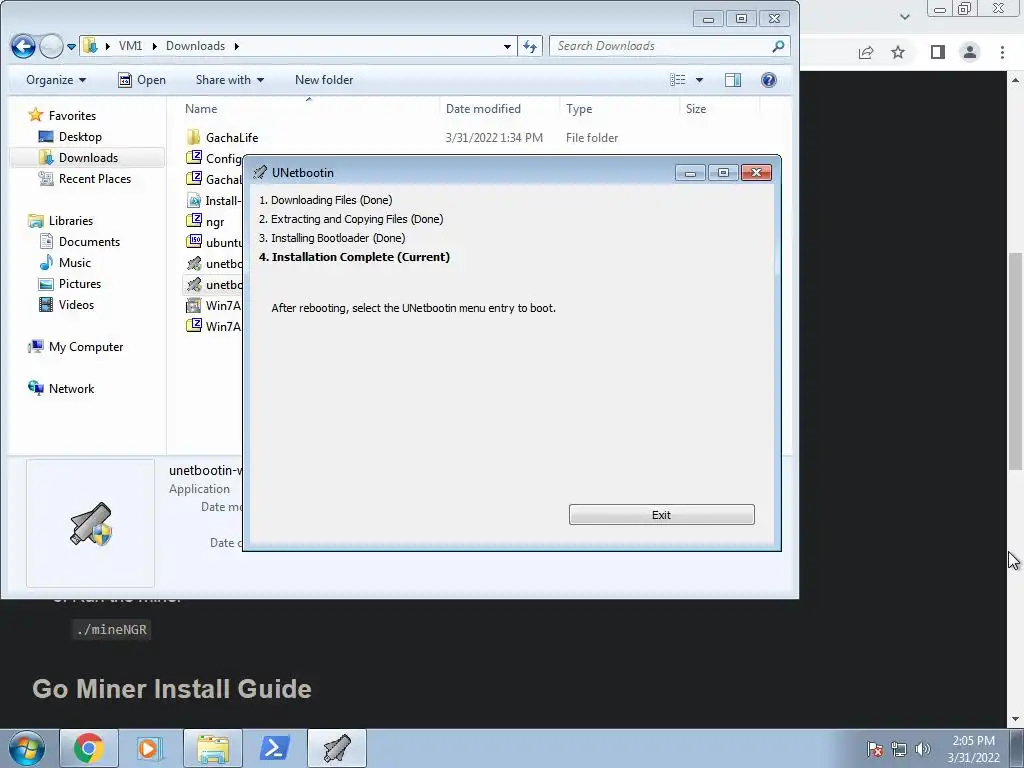The image size is (1024, 768).
Task: Bookmark the page with Chrome star icon
Action: [898, 52]
